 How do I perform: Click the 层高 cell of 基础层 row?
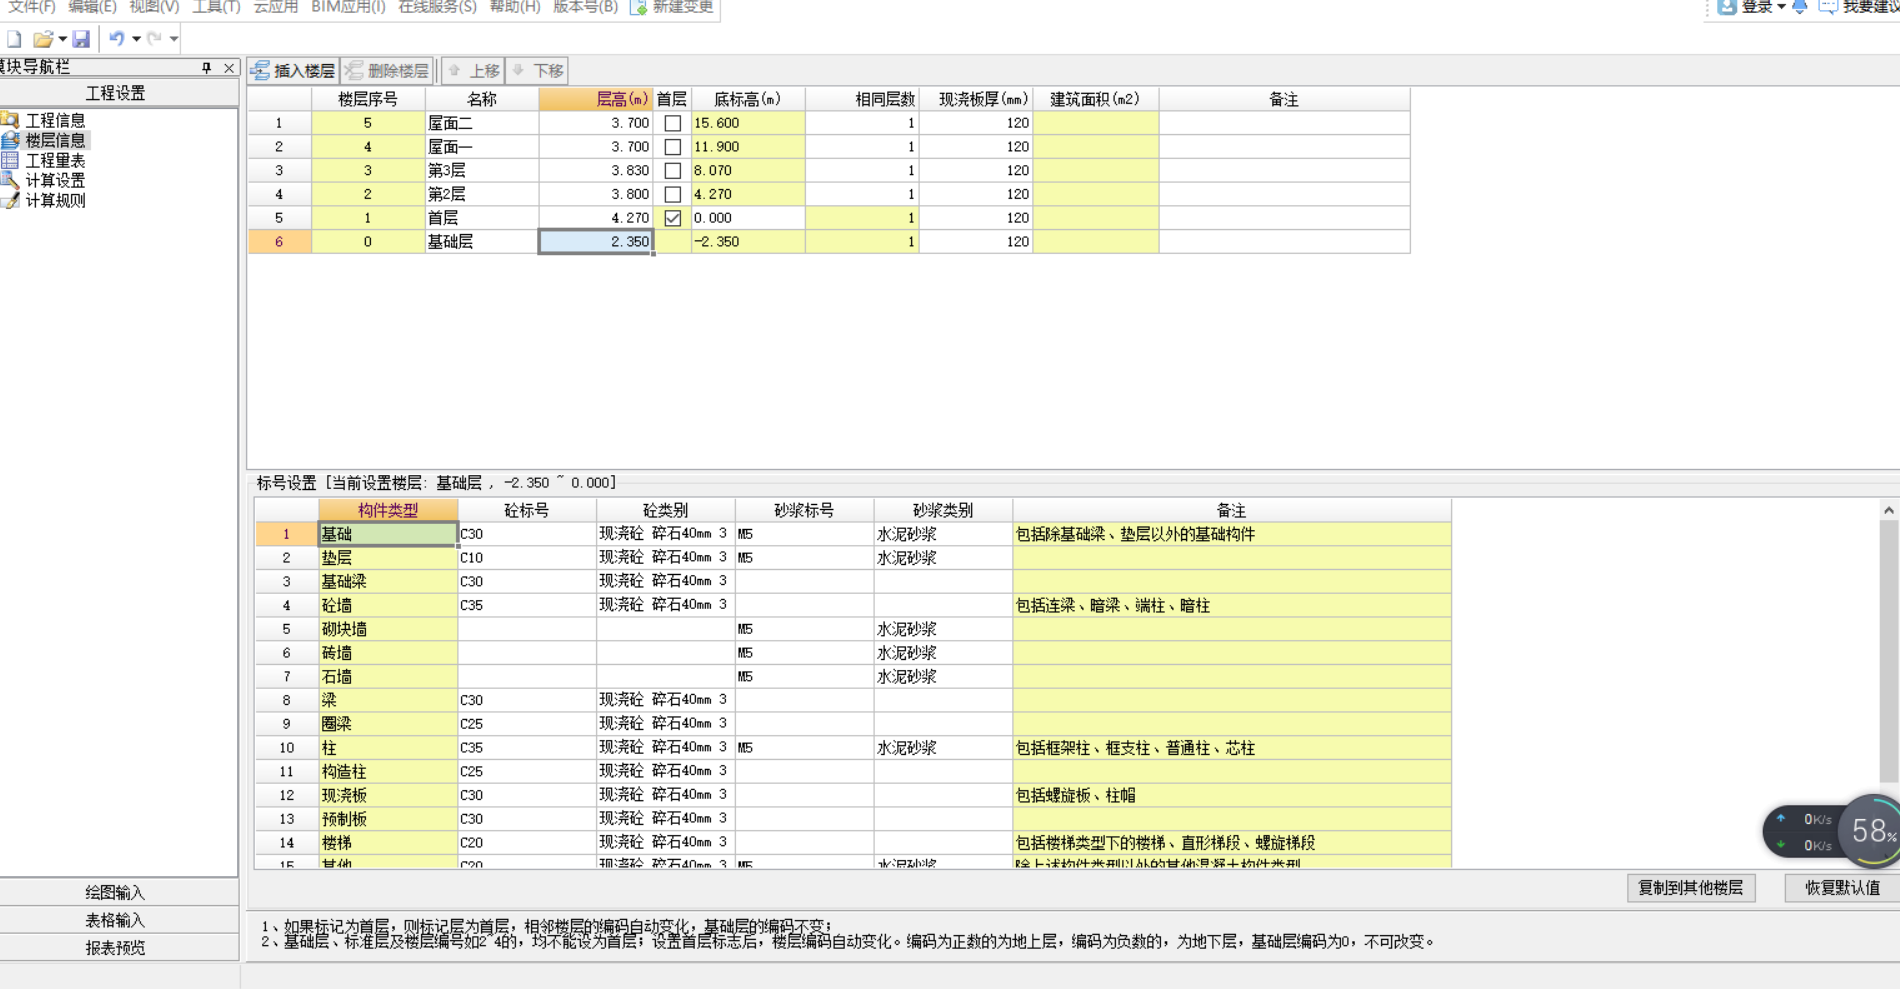pyautogui.click(x=596, y=242)
